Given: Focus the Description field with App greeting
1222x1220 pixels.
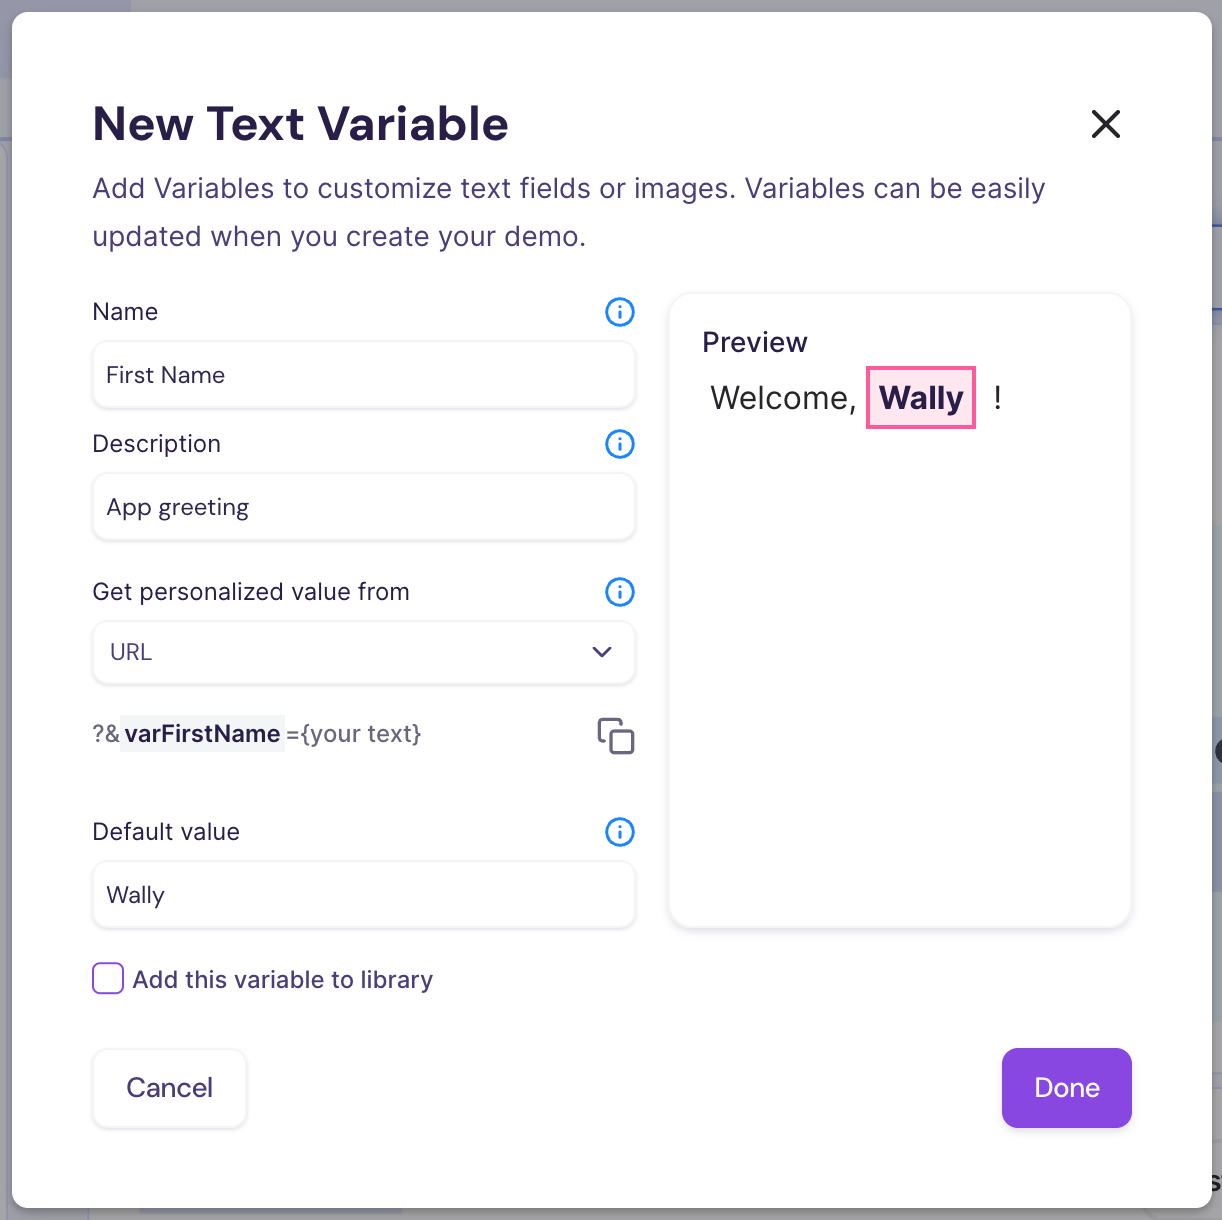Looking at the screenshot, I should 364,507.
